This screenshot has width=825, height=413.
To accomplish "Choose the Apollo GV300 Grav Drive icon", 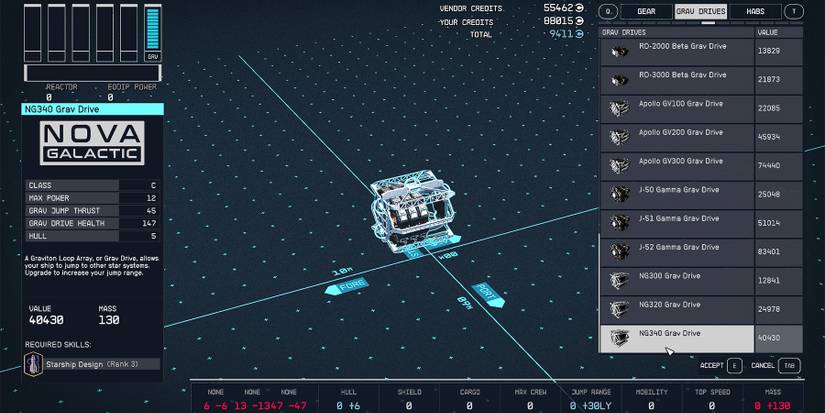I will 619,165.
